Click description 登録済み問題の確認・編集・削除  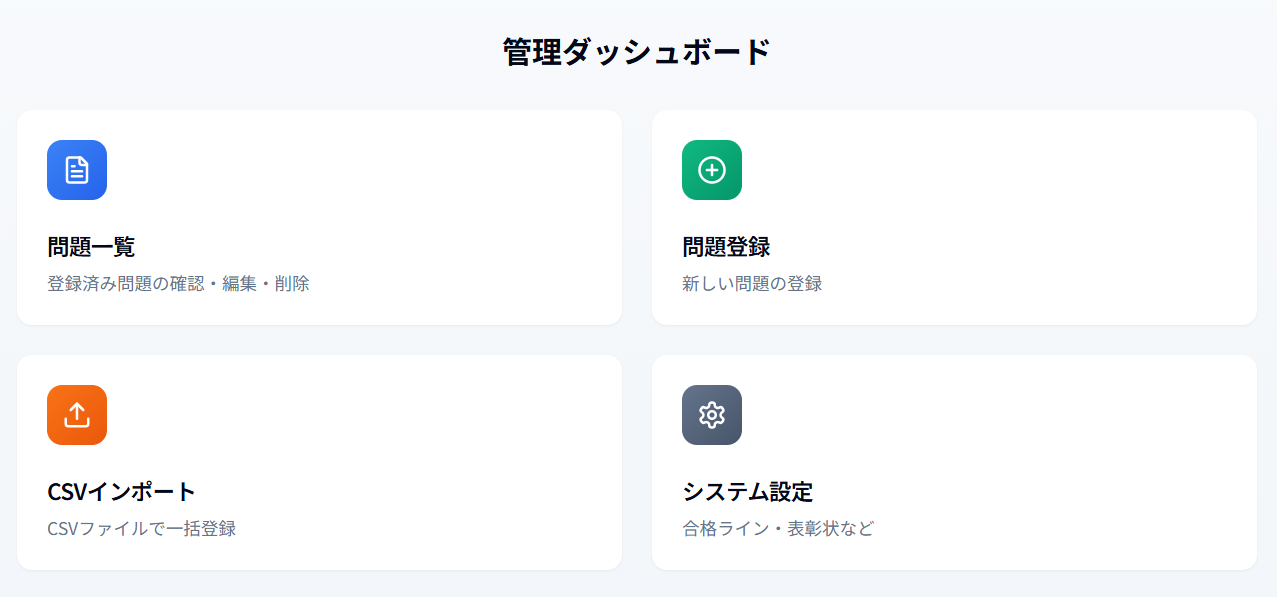click(x=178, y=284)
